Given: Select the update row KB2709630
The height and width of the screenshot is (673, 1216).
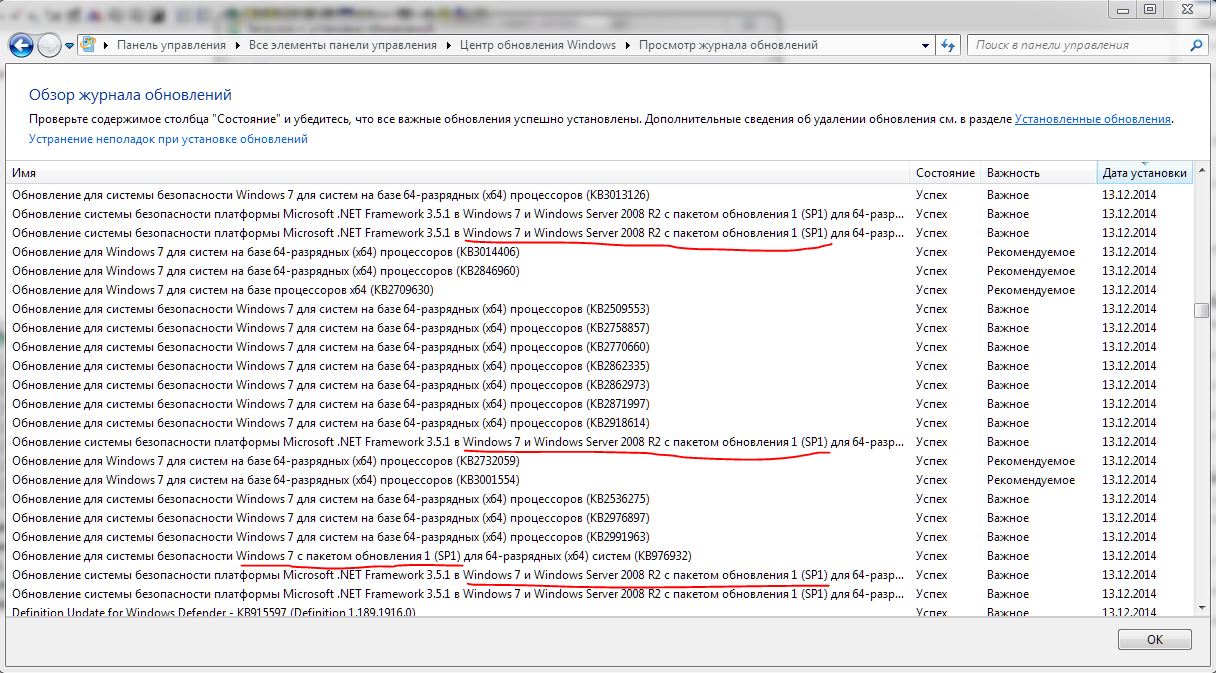Looking at the screenshot, I should [600, 290].
